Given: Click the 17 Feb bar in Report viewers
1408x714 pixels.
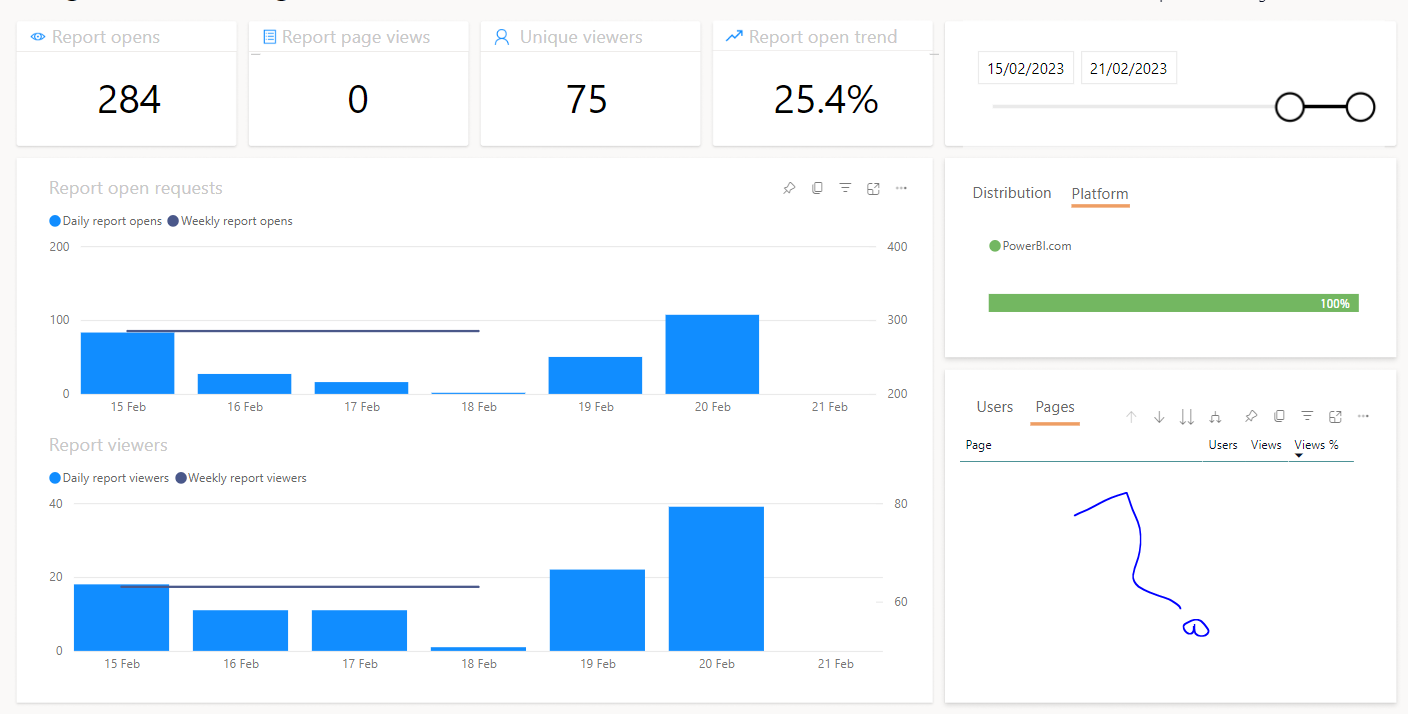Looking at the screenshot, I should [359, 630].
